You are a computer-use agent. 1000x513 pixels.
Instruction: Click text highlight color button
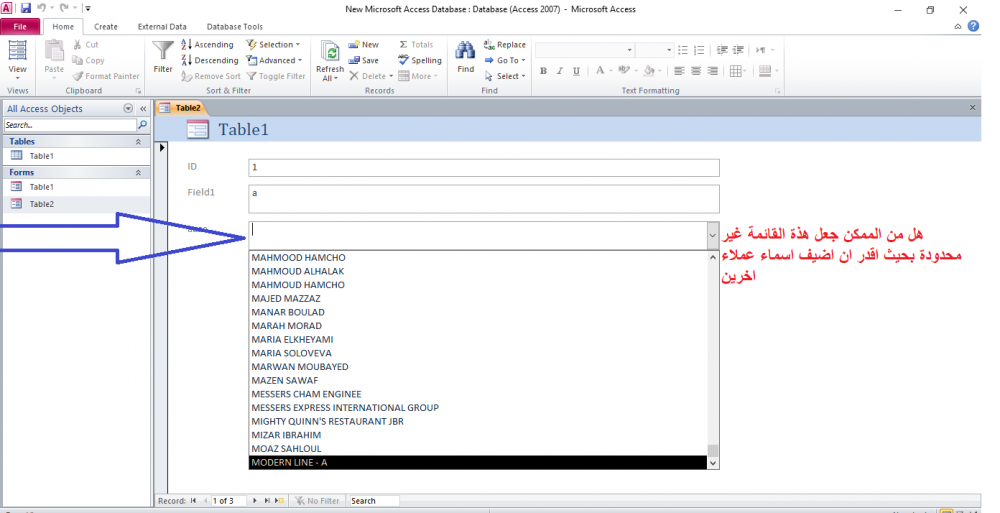tap(624, 71)
